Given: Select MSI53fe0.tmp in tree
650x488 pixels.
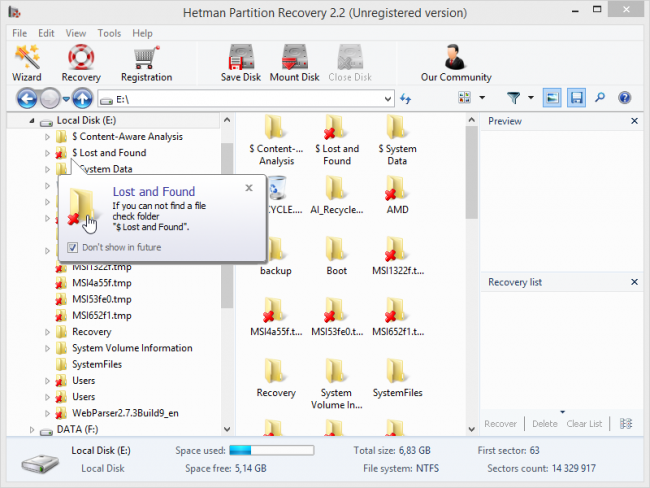Looking at the screenshot, I should point(102,299).
